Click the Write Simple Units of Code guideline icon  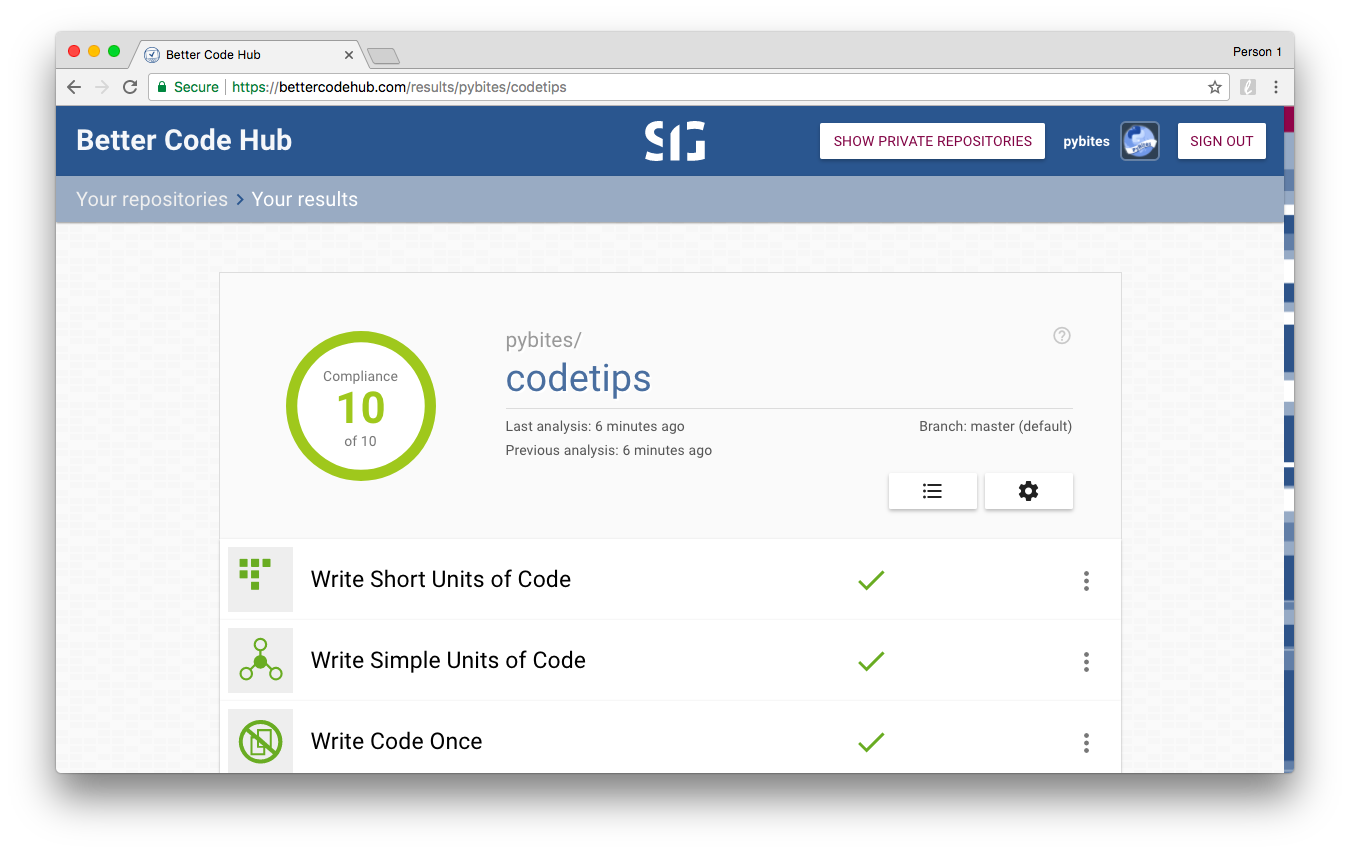coord(260,661)
